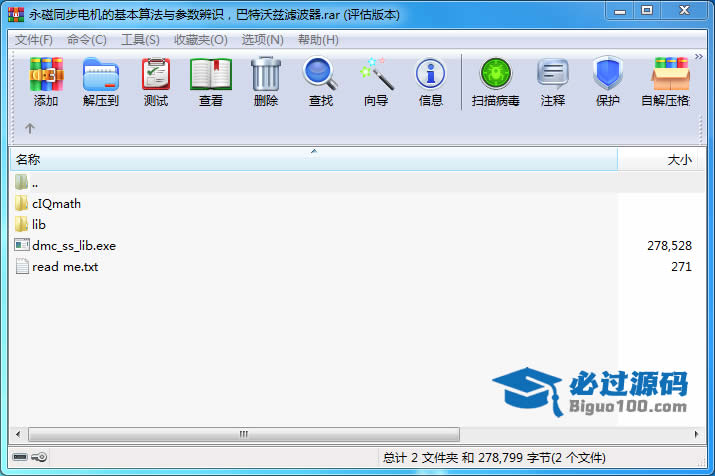This screenshot has width=715, height=476.
Task: Select the lib folder
Action: (39, 225)
